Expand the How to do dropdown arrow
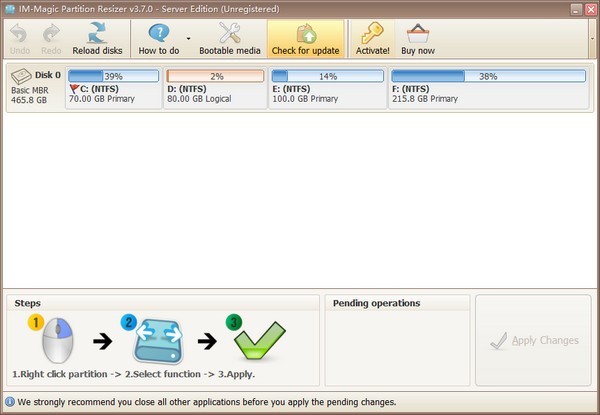Screen dimensions: 600x415 click(188, 40)
